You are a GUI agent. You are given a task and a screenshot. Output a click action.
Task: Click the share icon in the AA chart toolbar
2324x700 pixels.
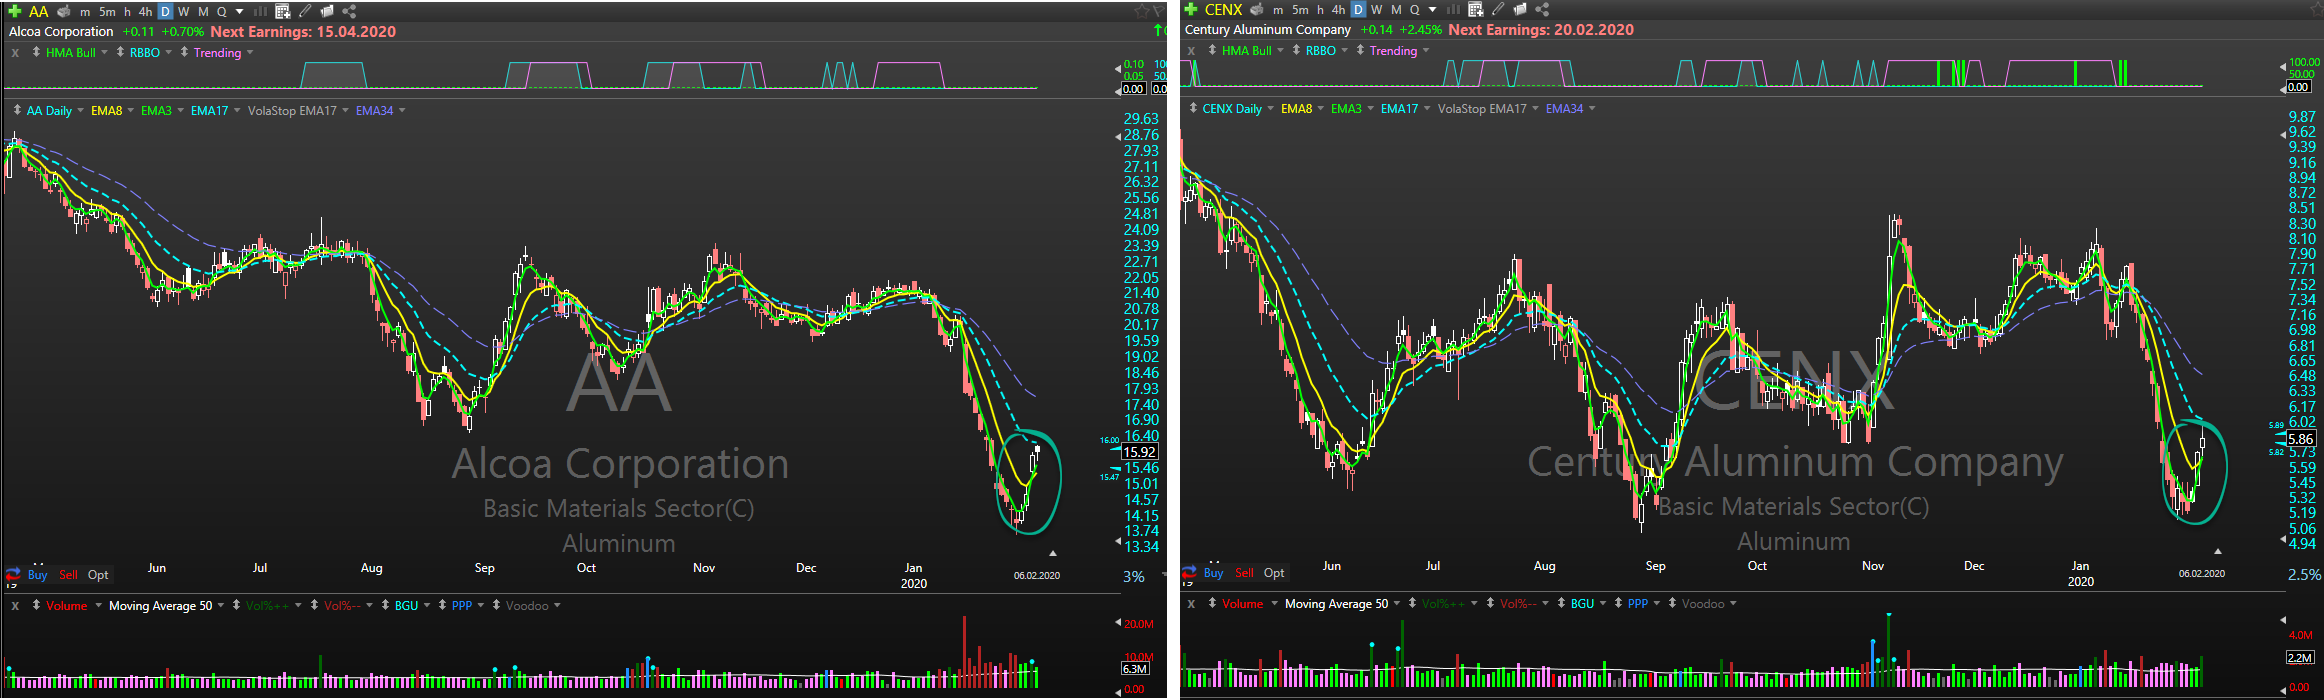click(349, 11)
